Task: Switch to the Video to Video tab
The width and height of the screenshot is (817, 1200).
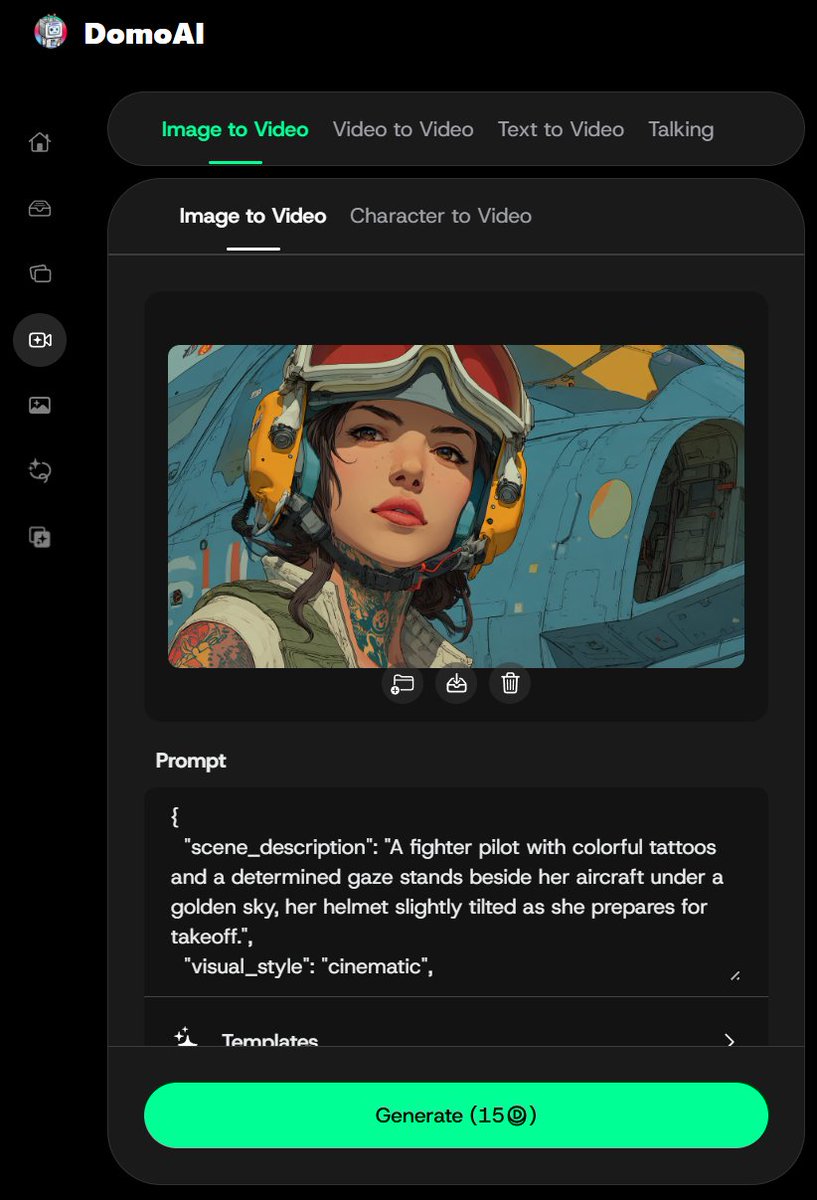Action: [x=403, y=129]
